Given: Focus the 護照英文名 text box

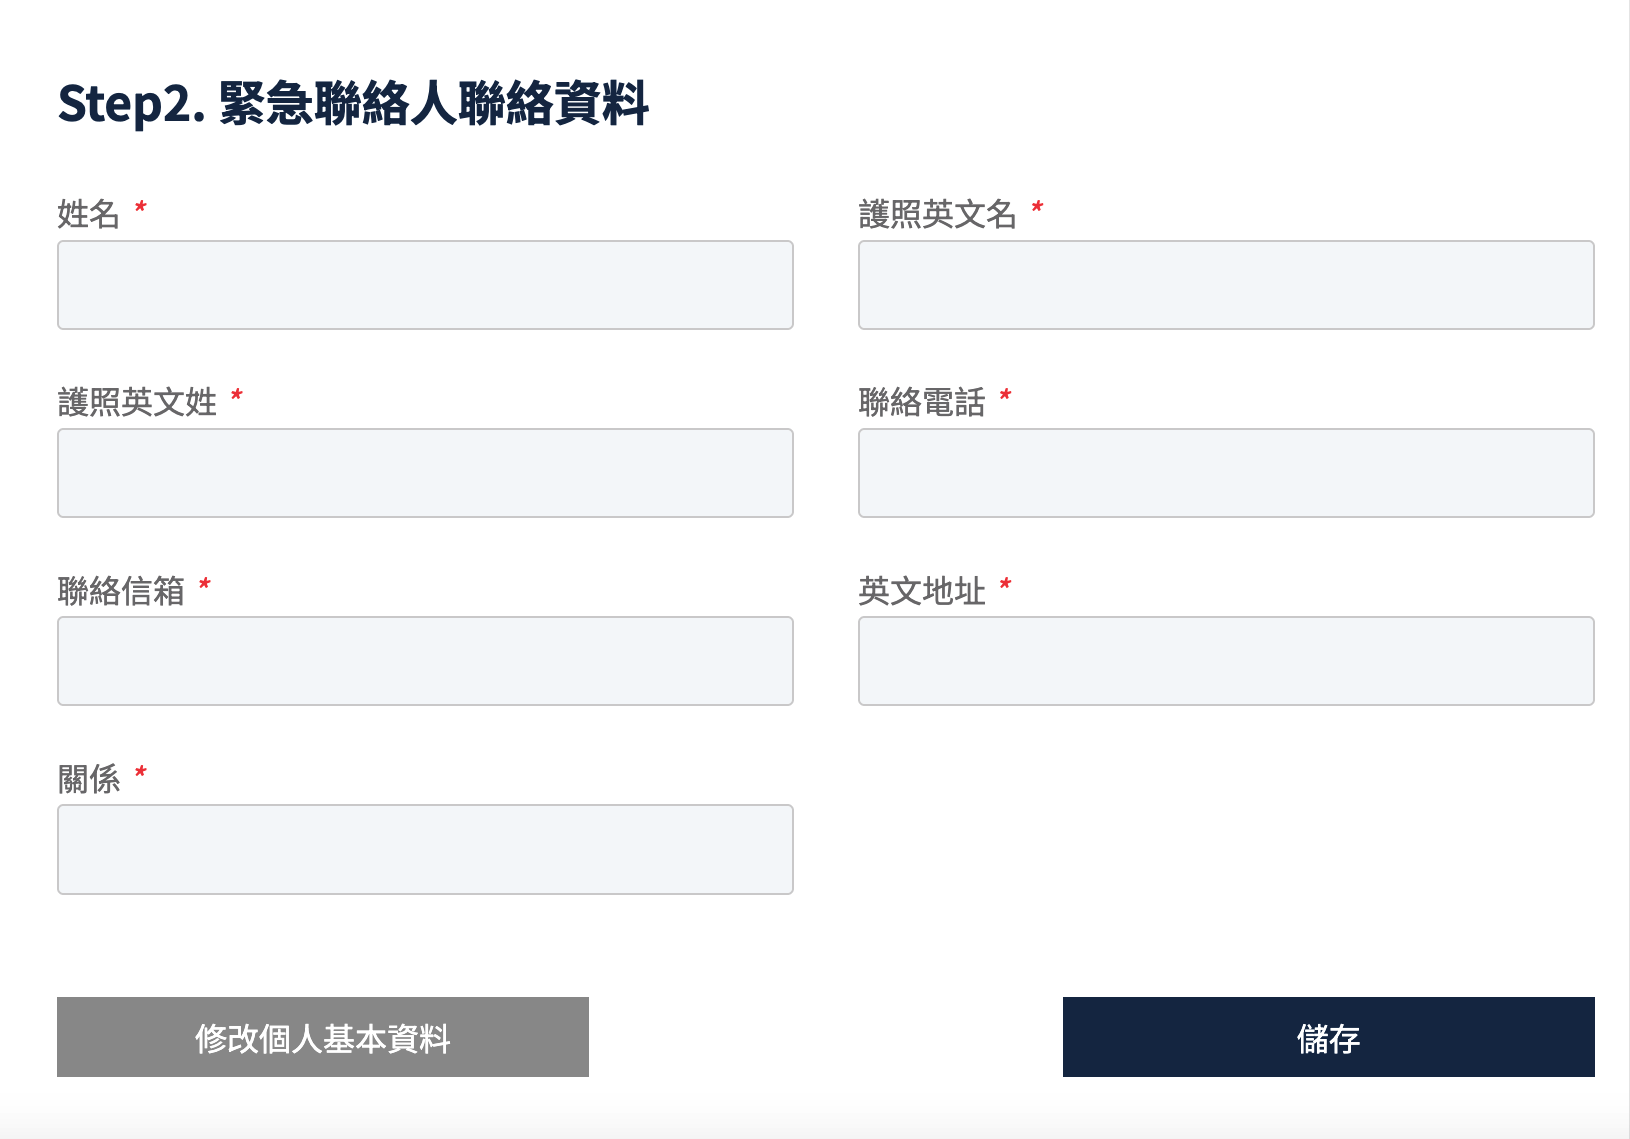Looking at the screenshot, I should click(1226, 285).
